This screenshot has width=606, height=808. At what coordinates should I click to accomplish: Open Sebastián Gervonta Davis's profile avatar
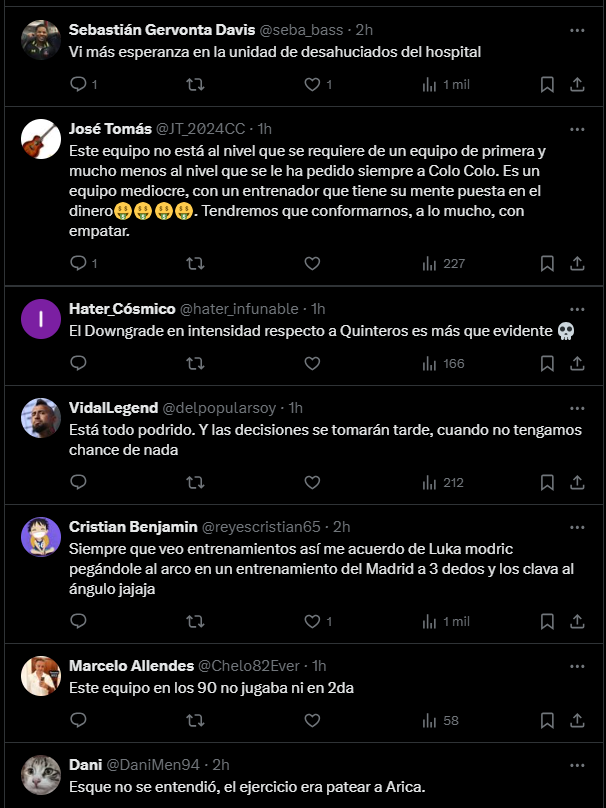point(41,40)
